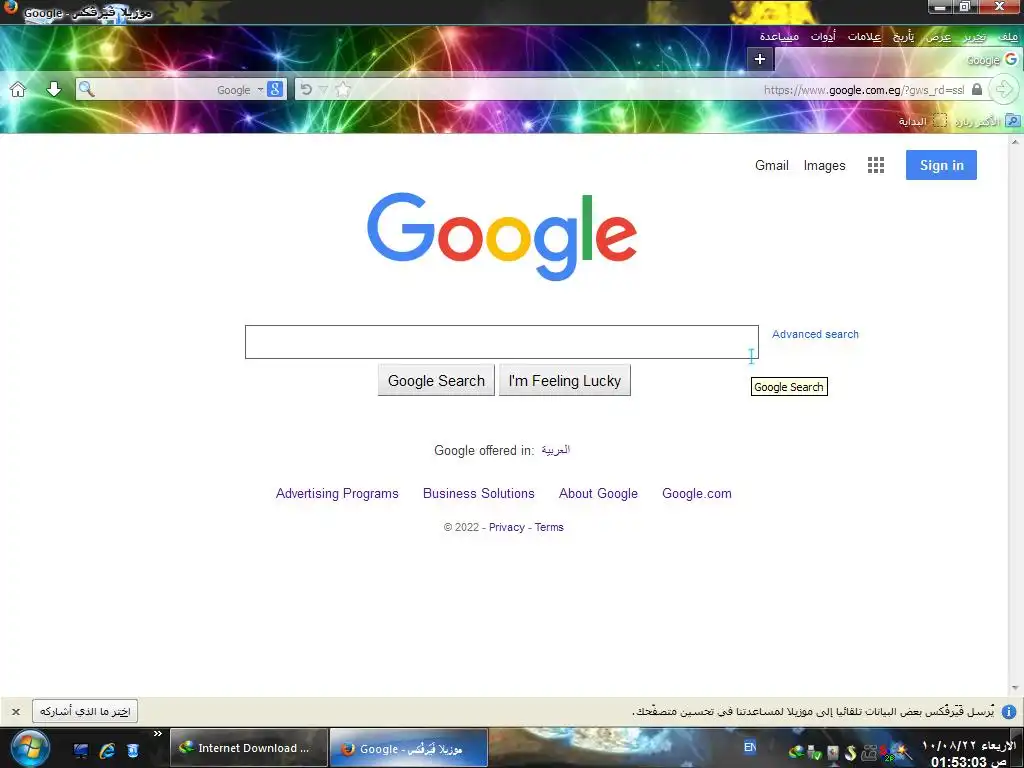Click the Google logo image

pos(502,236)
